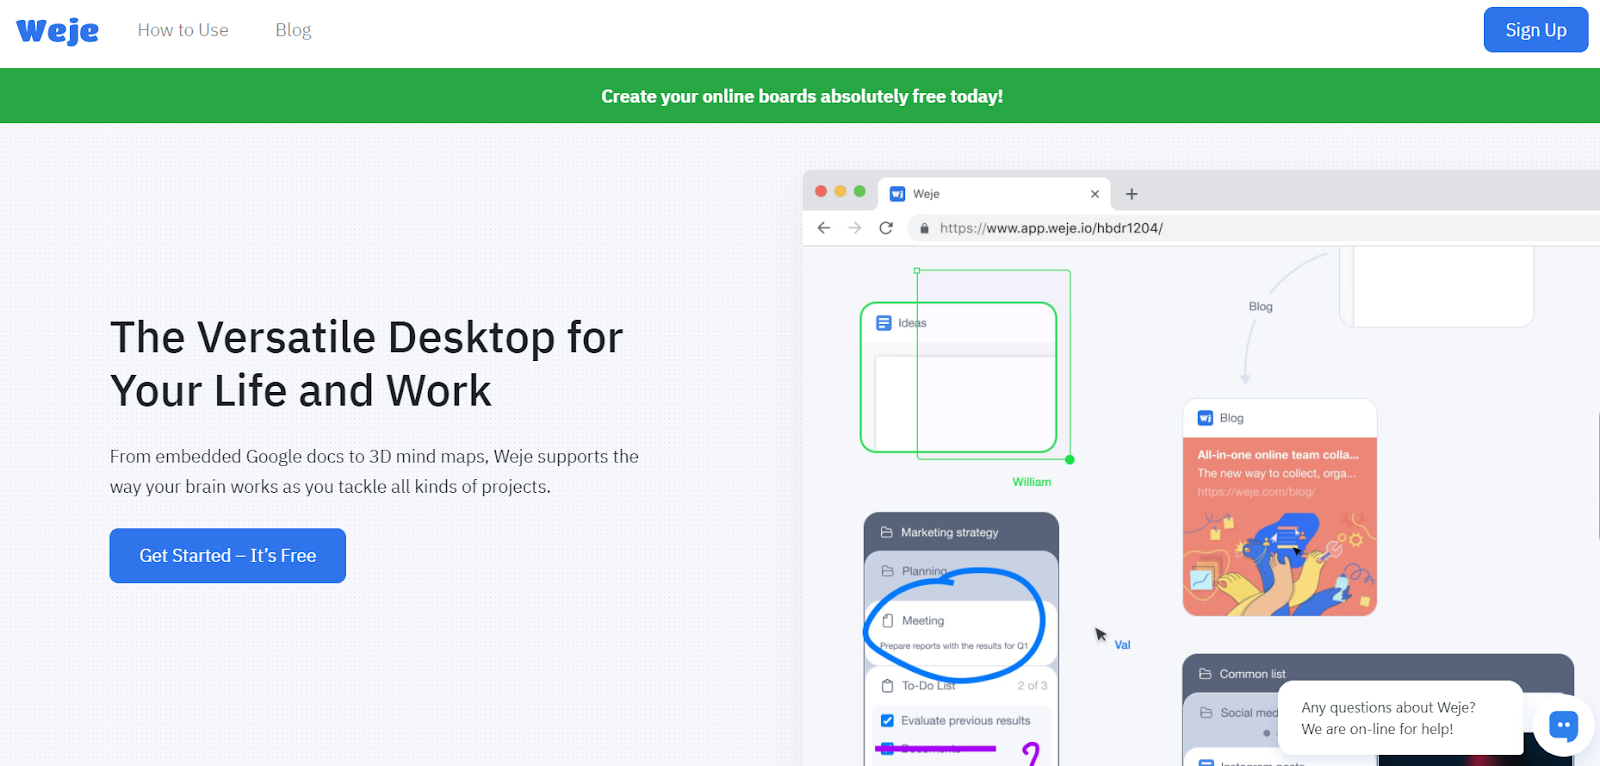Click the green free boards banner
The height and width of the screenshot is (766, 1600).
click(x=800, y=96)
